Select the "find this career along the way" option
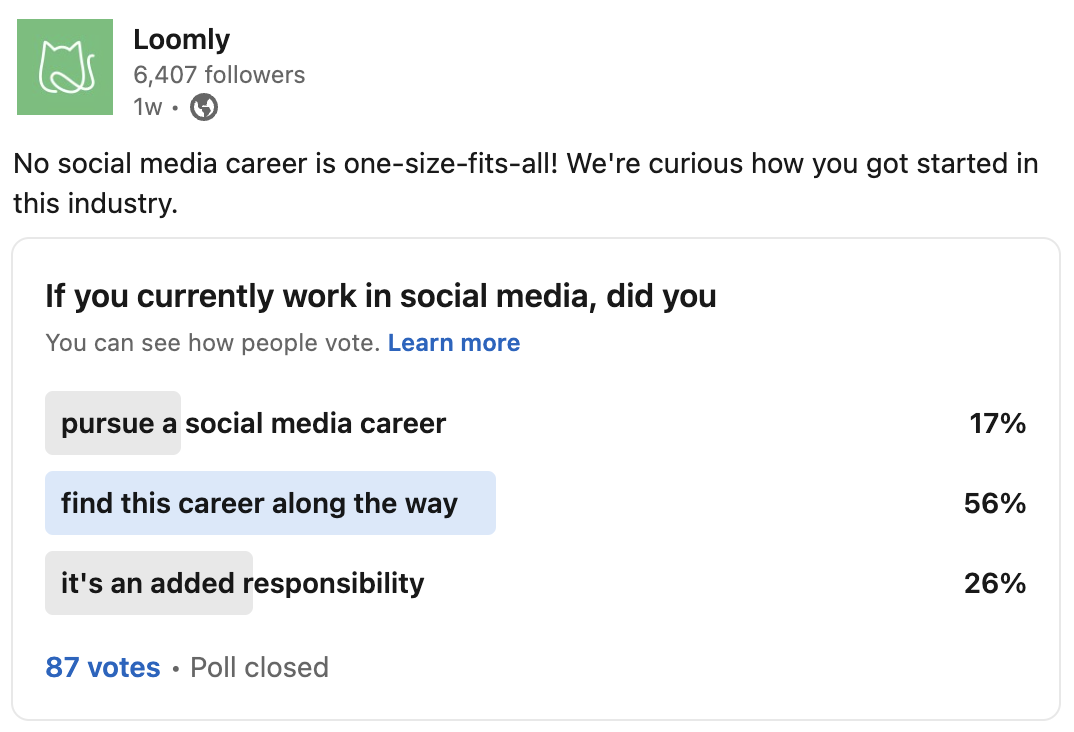1074x732 pixels. coord(259,503)
